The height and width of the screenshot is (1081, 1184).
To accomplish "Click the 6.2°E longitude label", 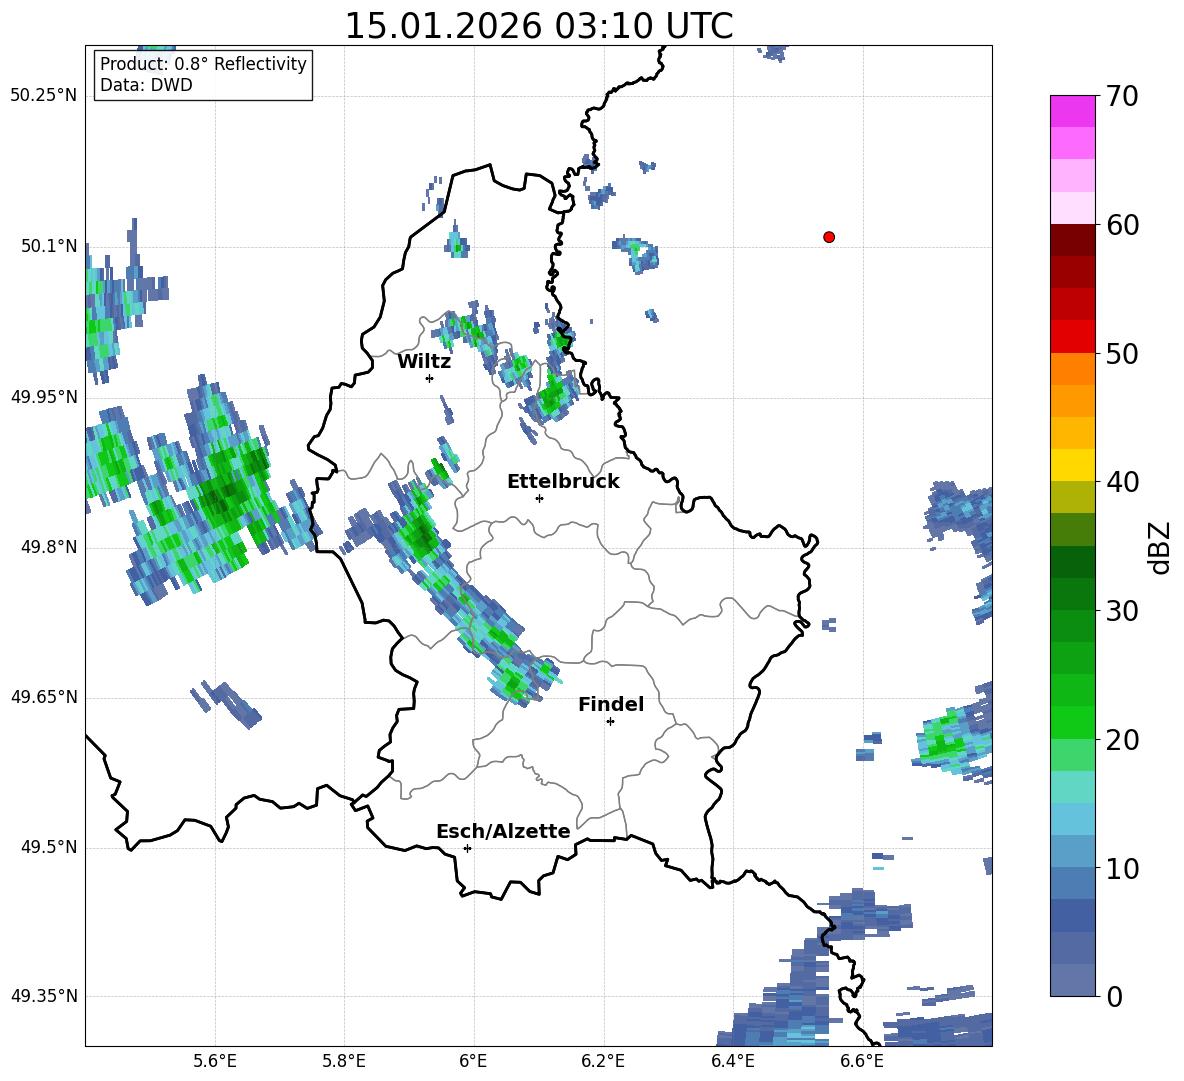I will coord(603,1061).
